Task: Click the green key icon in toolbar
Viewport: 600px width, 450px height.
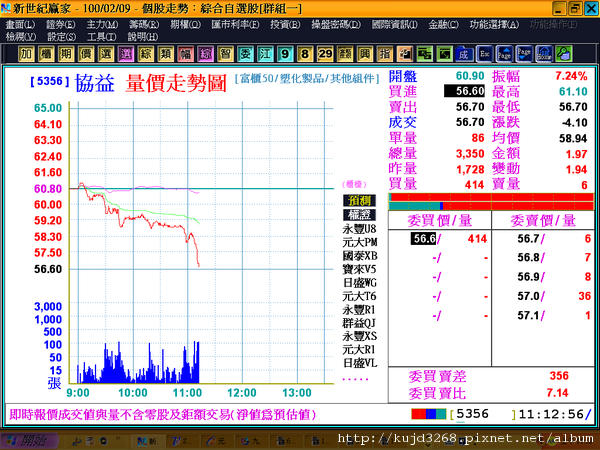Action: (x=564, y=54)
